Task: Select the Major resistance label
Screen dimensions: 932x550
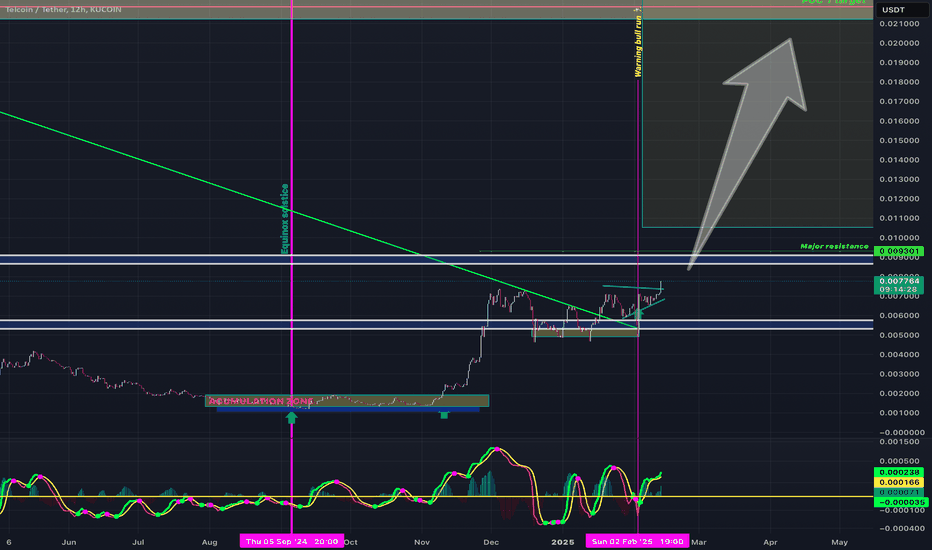Action: click(x=834, y=246)
